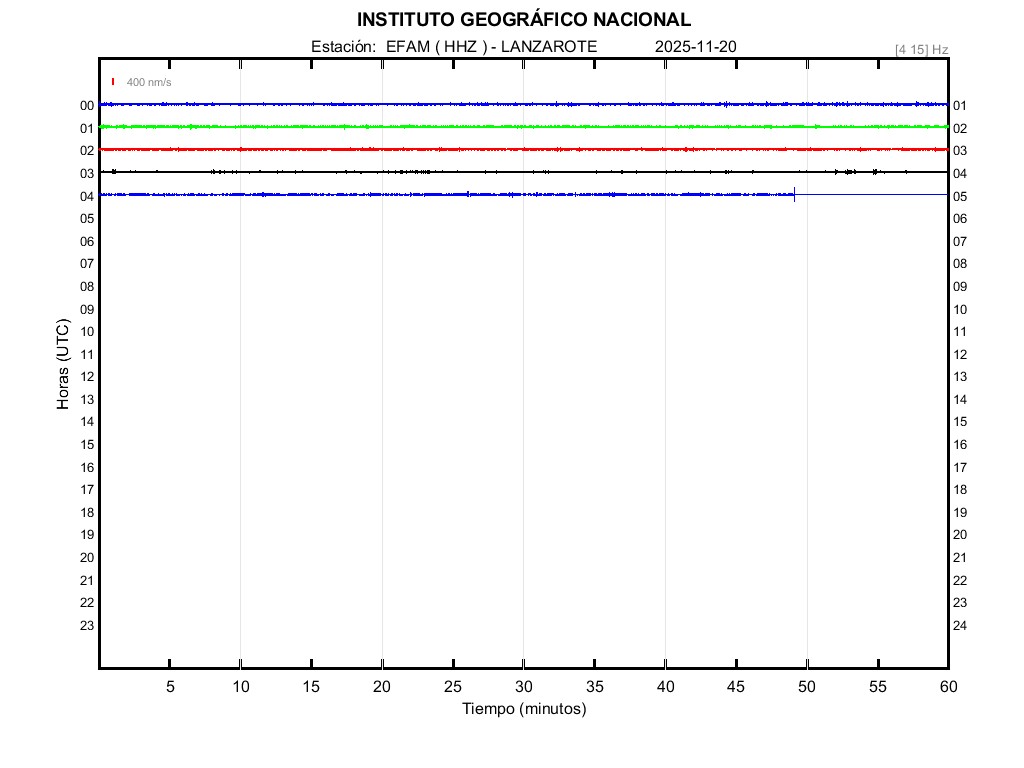Click the Tiempo (minutos) axis label
This screenshot has width=1024, height=768.
coord(523,709)
